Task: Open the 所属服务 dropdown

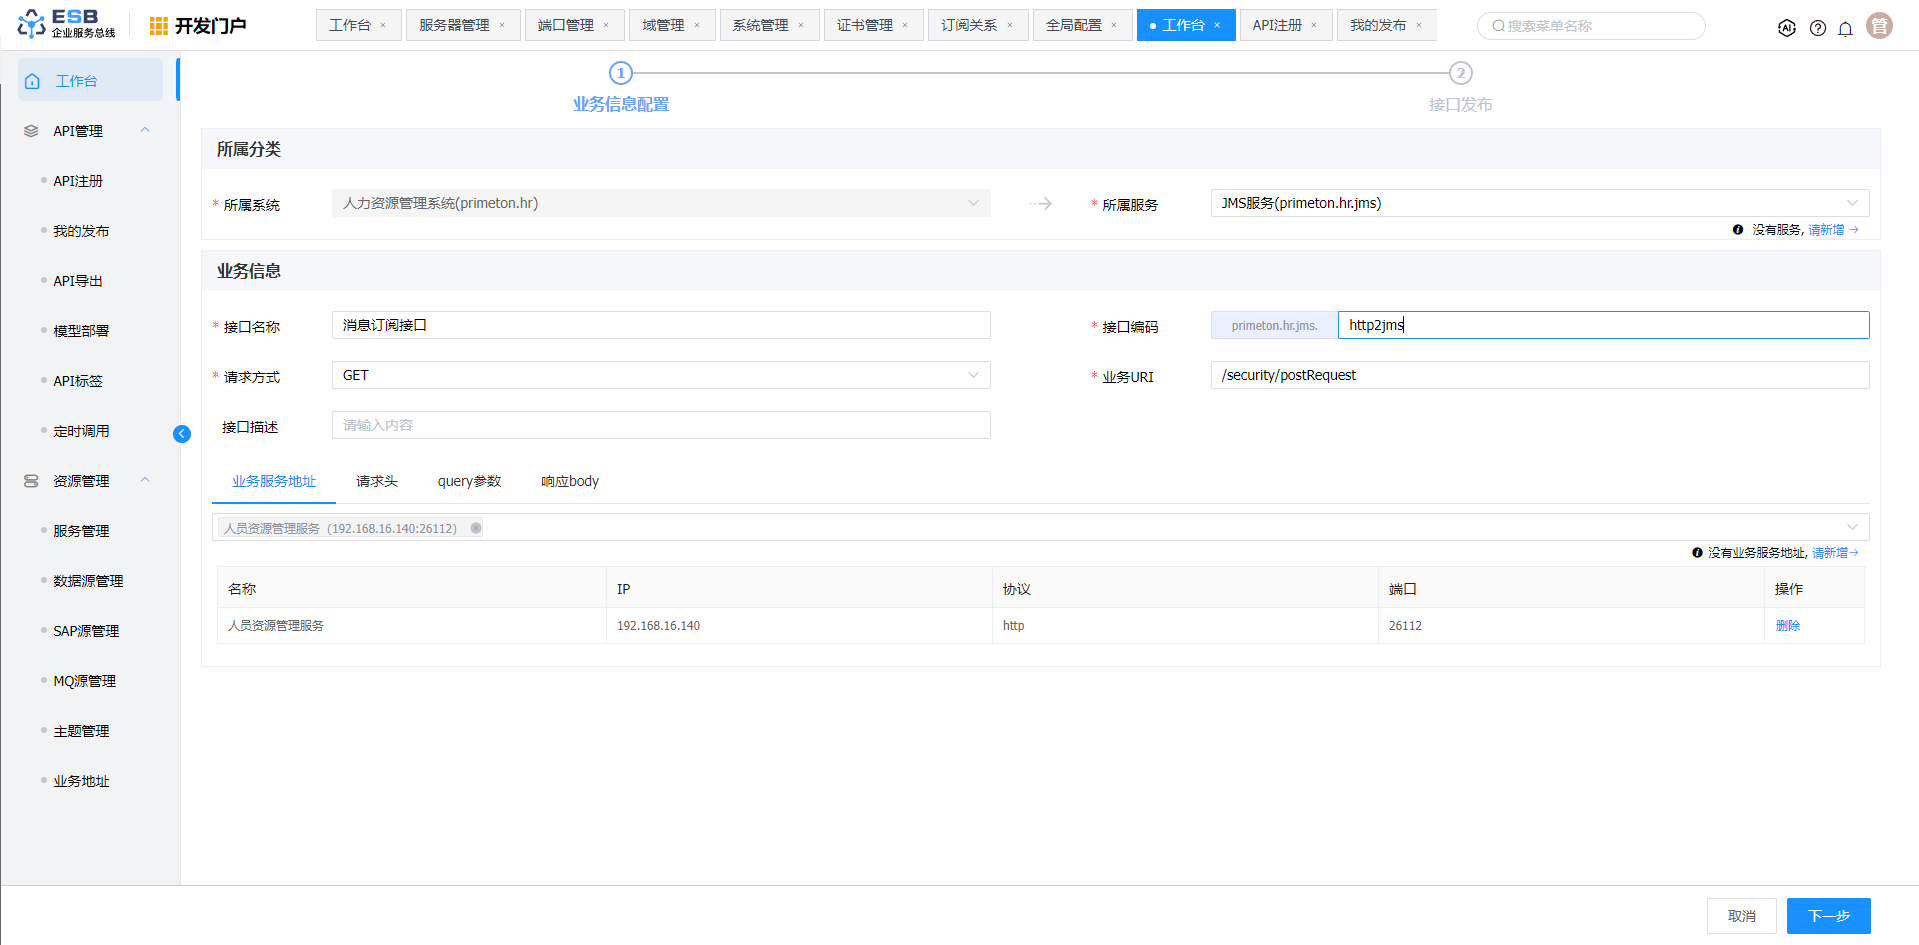Action: [1539, 203]
